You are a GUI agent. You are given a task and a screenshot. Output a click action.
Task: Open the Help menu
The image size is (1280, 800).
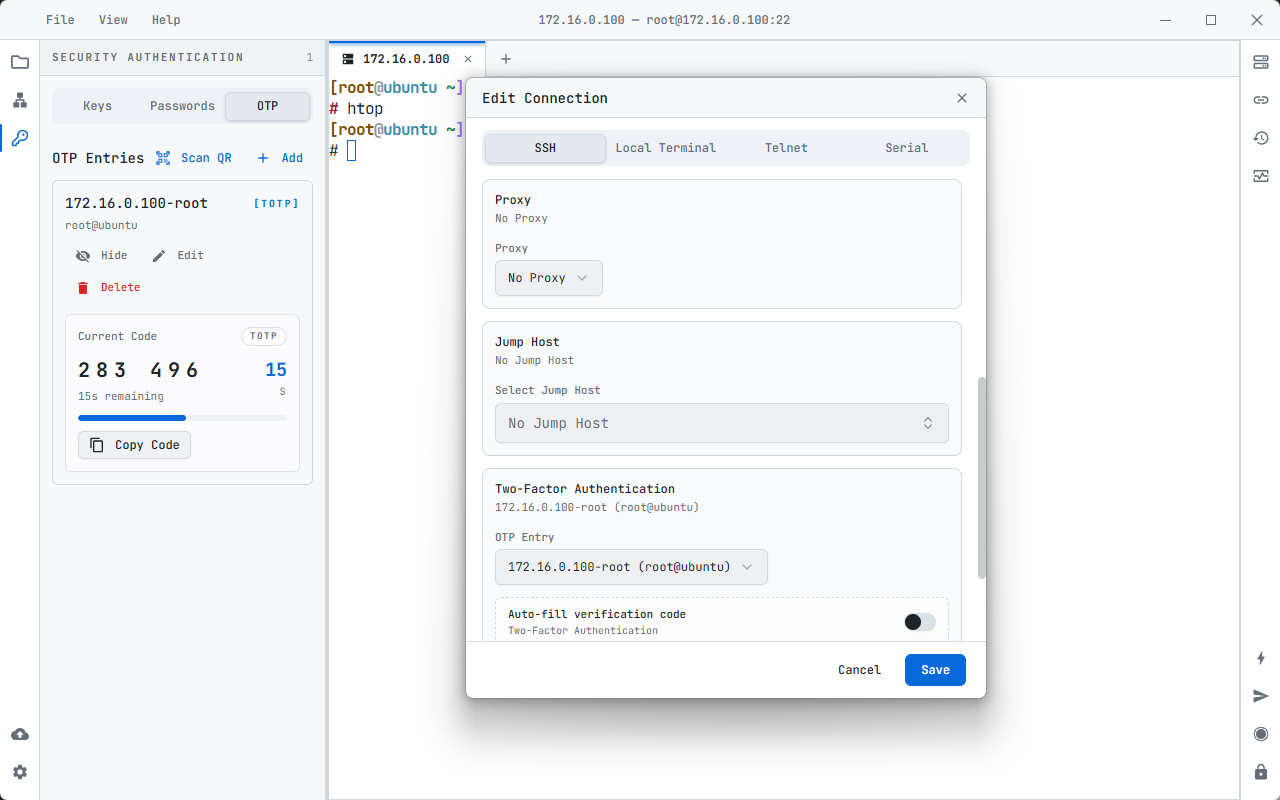click(166, 20)
